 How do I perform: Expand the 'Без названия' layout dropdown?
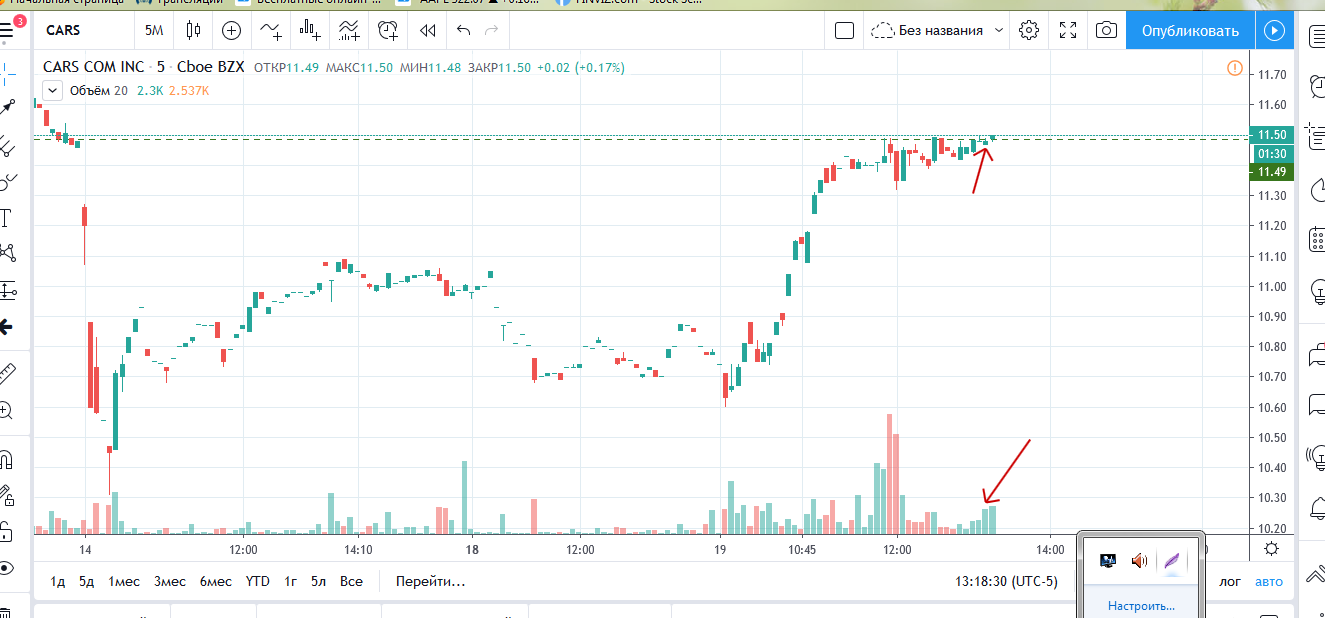pyautogui.click(x=938, y=30)
